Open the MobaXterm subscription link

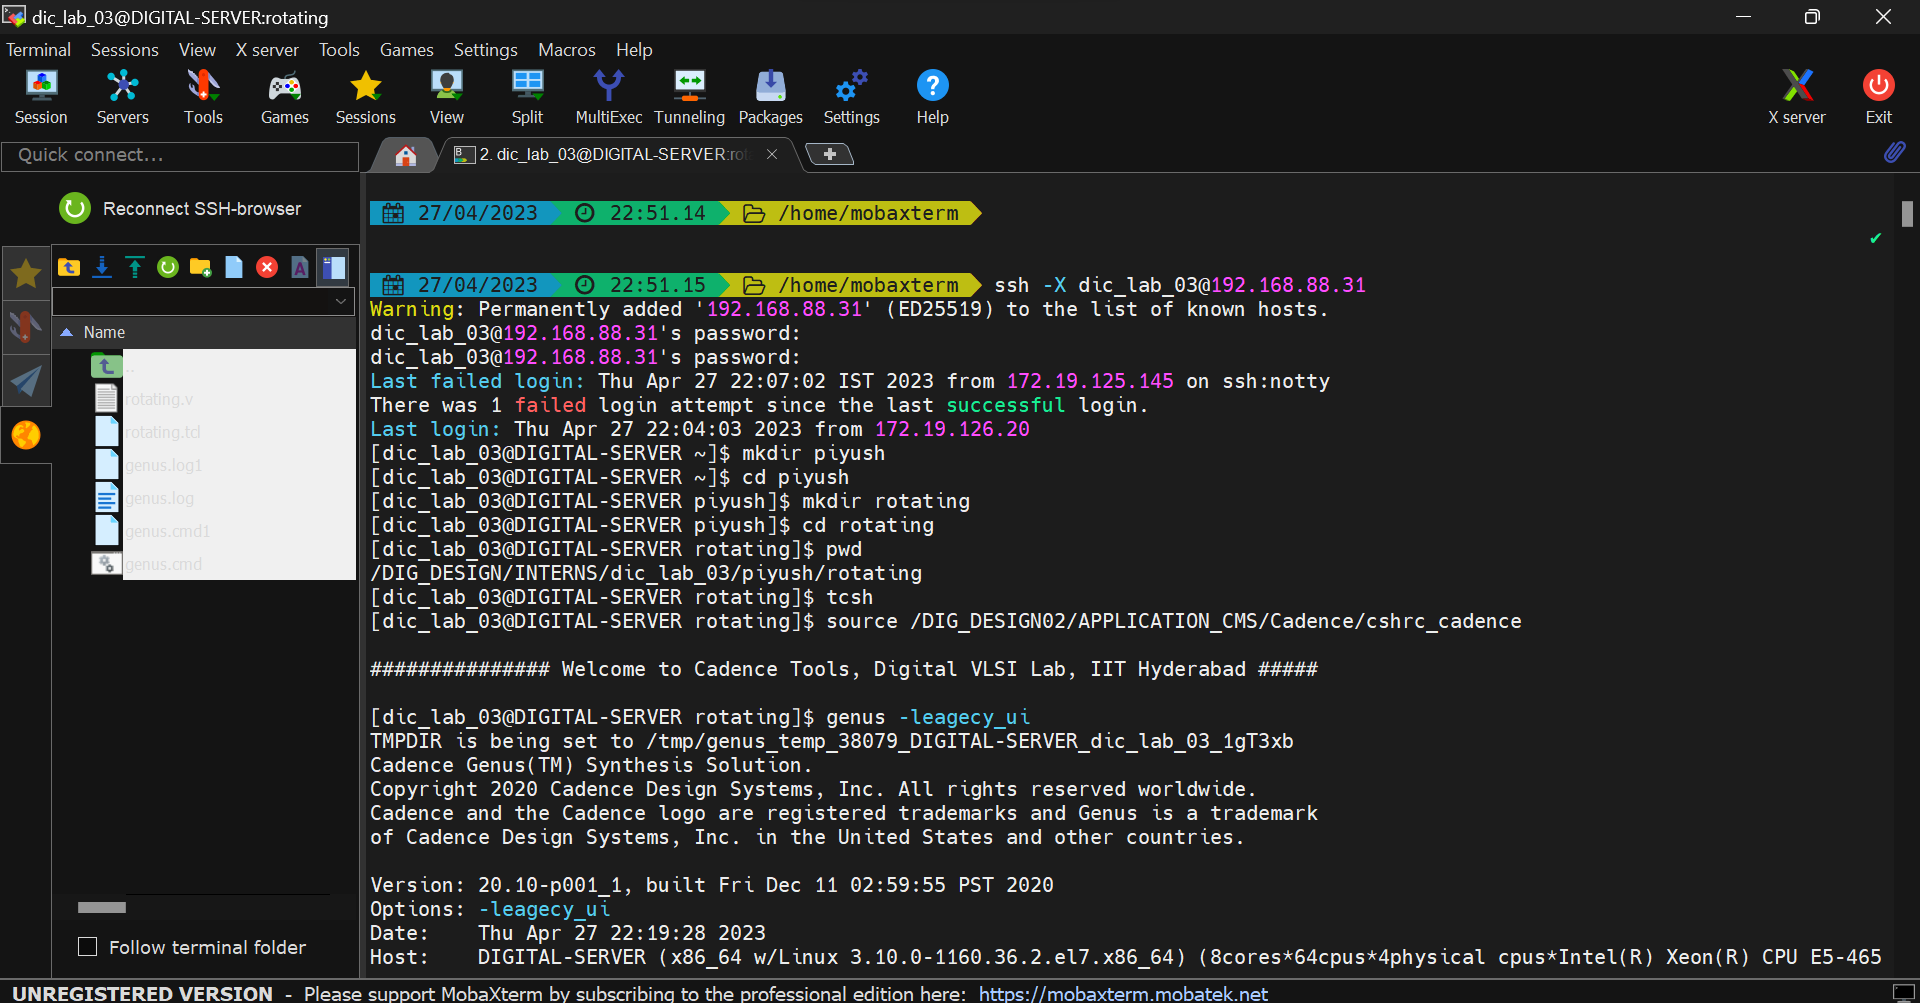[x=1124, y=993]
